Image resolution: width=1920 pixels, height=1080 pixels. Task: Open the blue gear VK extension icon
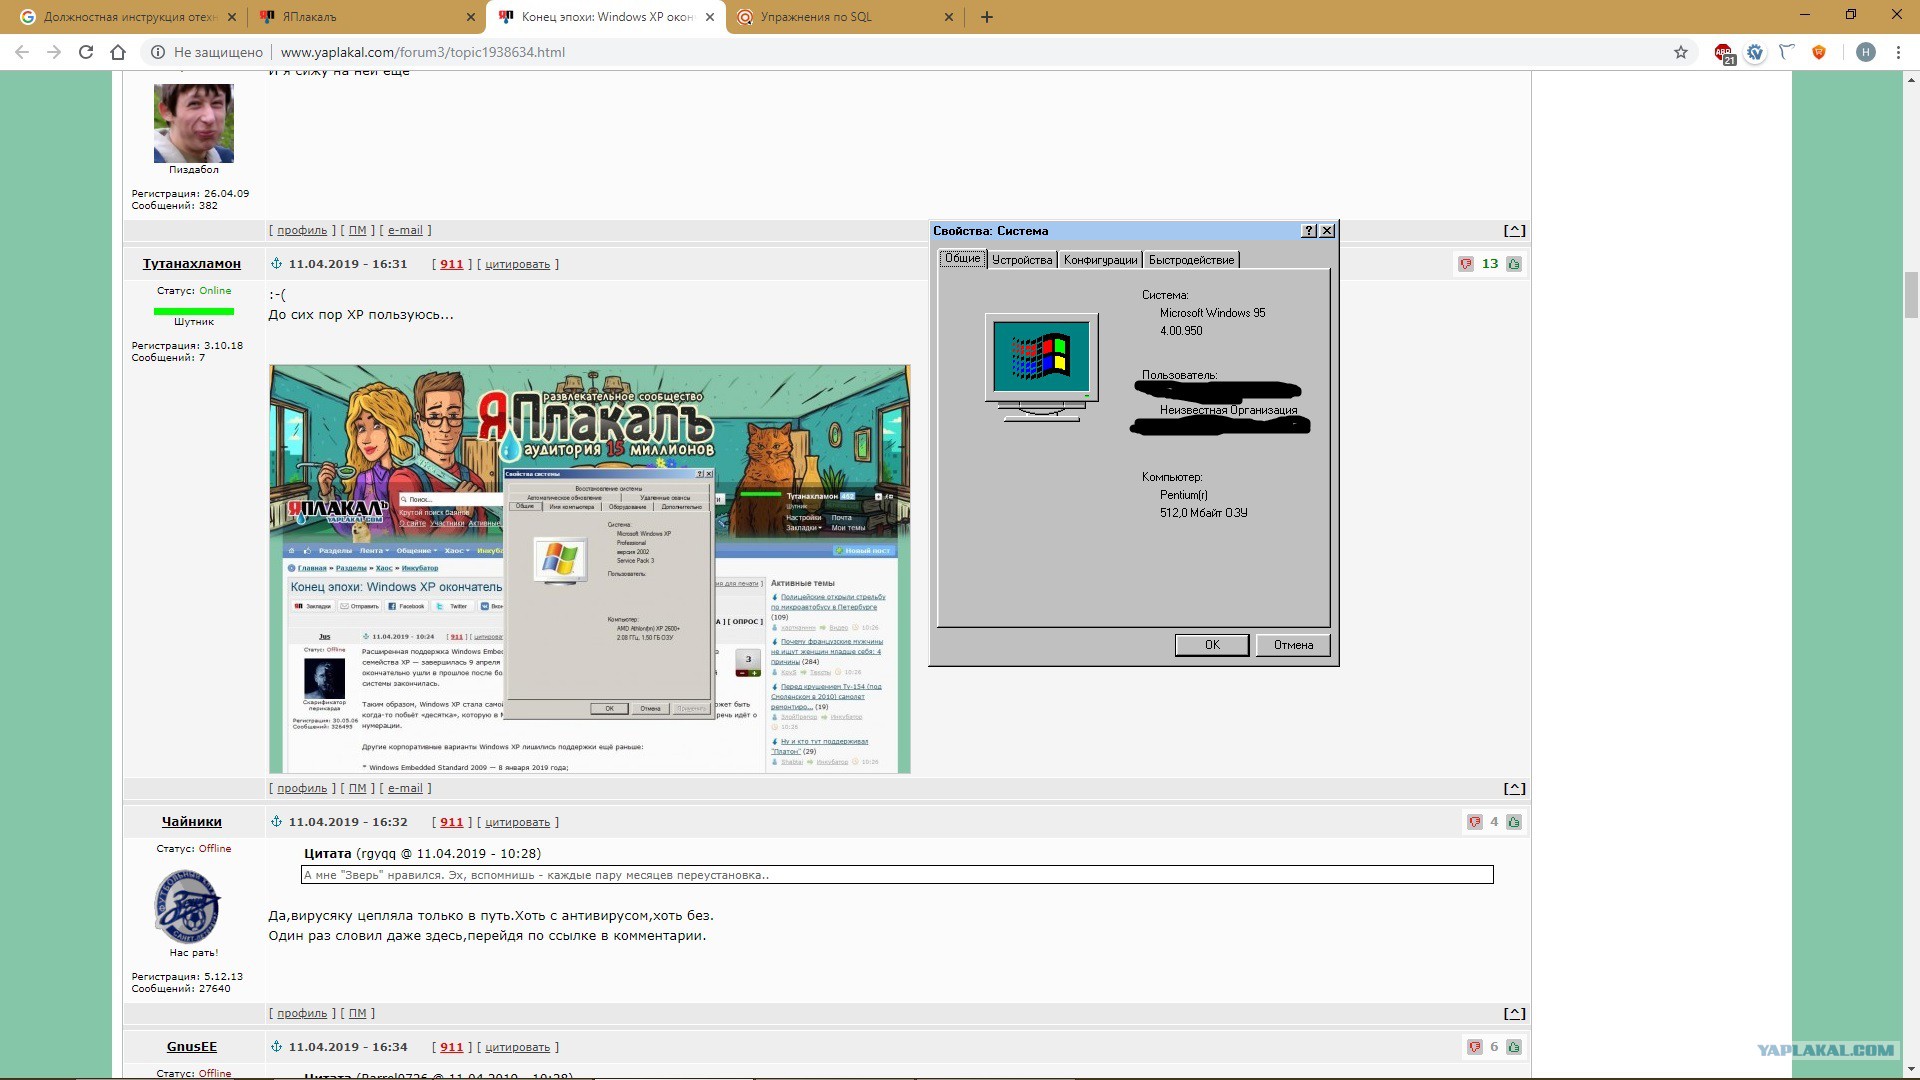tap(1755, 53)
